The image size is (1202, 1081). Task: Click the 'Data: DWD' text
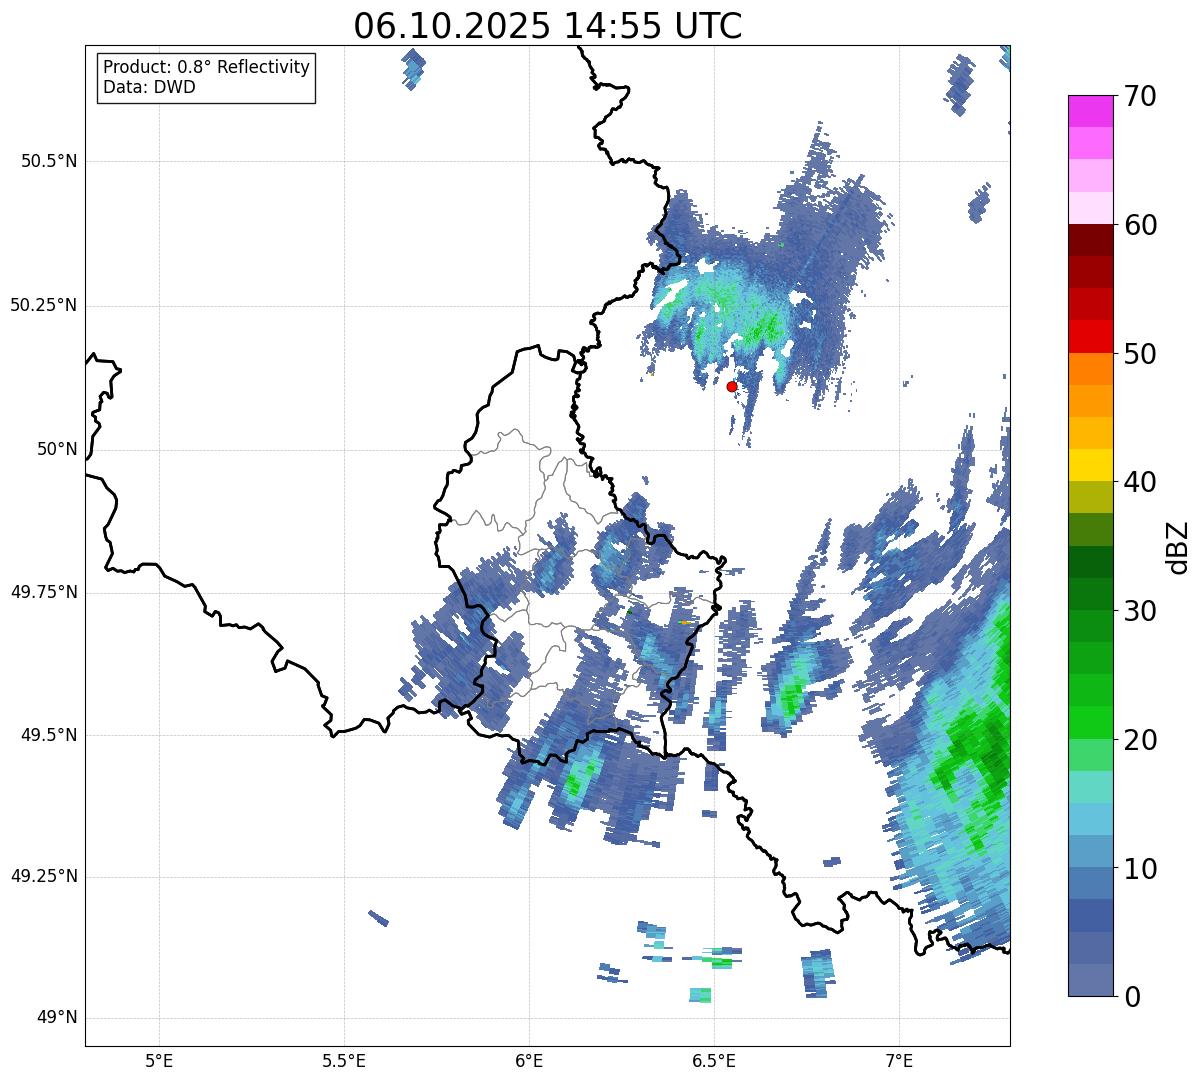[x=149, y=87]
